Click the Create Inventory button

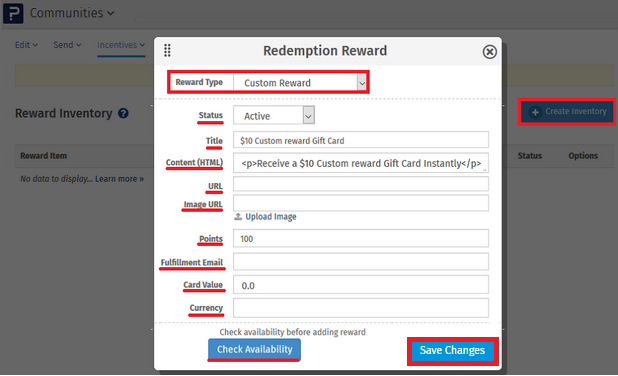click(567, 112)
